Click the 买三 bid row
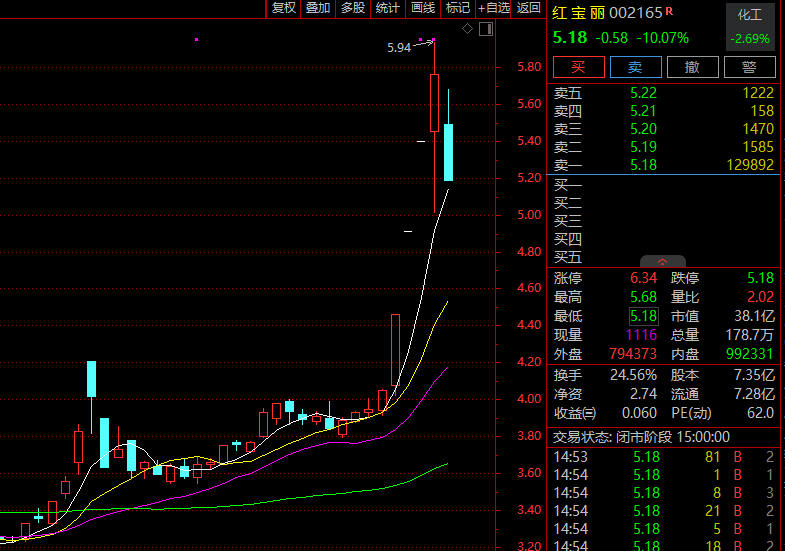 coord(663,221)
